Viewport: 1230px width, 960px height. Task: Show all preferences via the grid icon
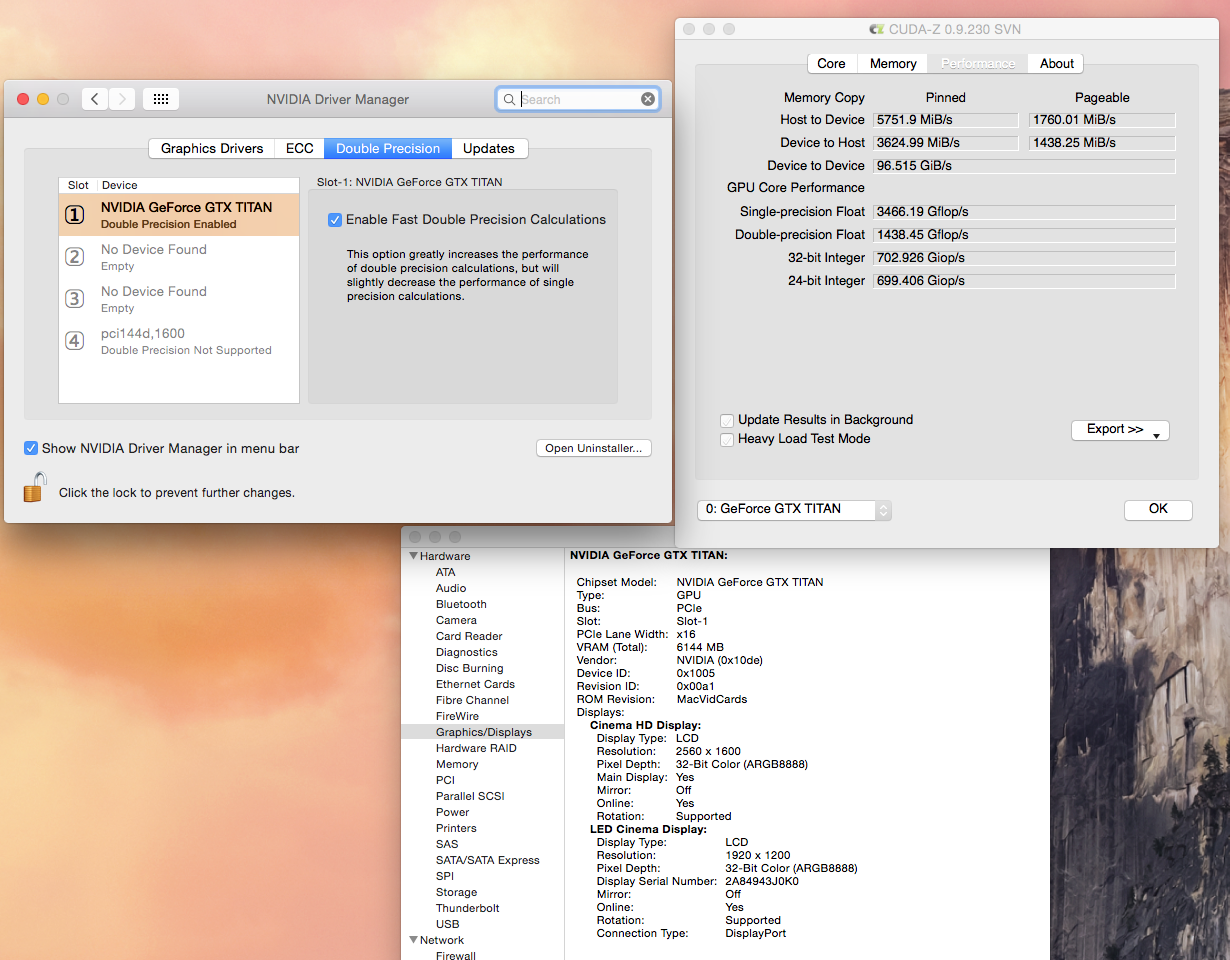(x=161, y=99)
